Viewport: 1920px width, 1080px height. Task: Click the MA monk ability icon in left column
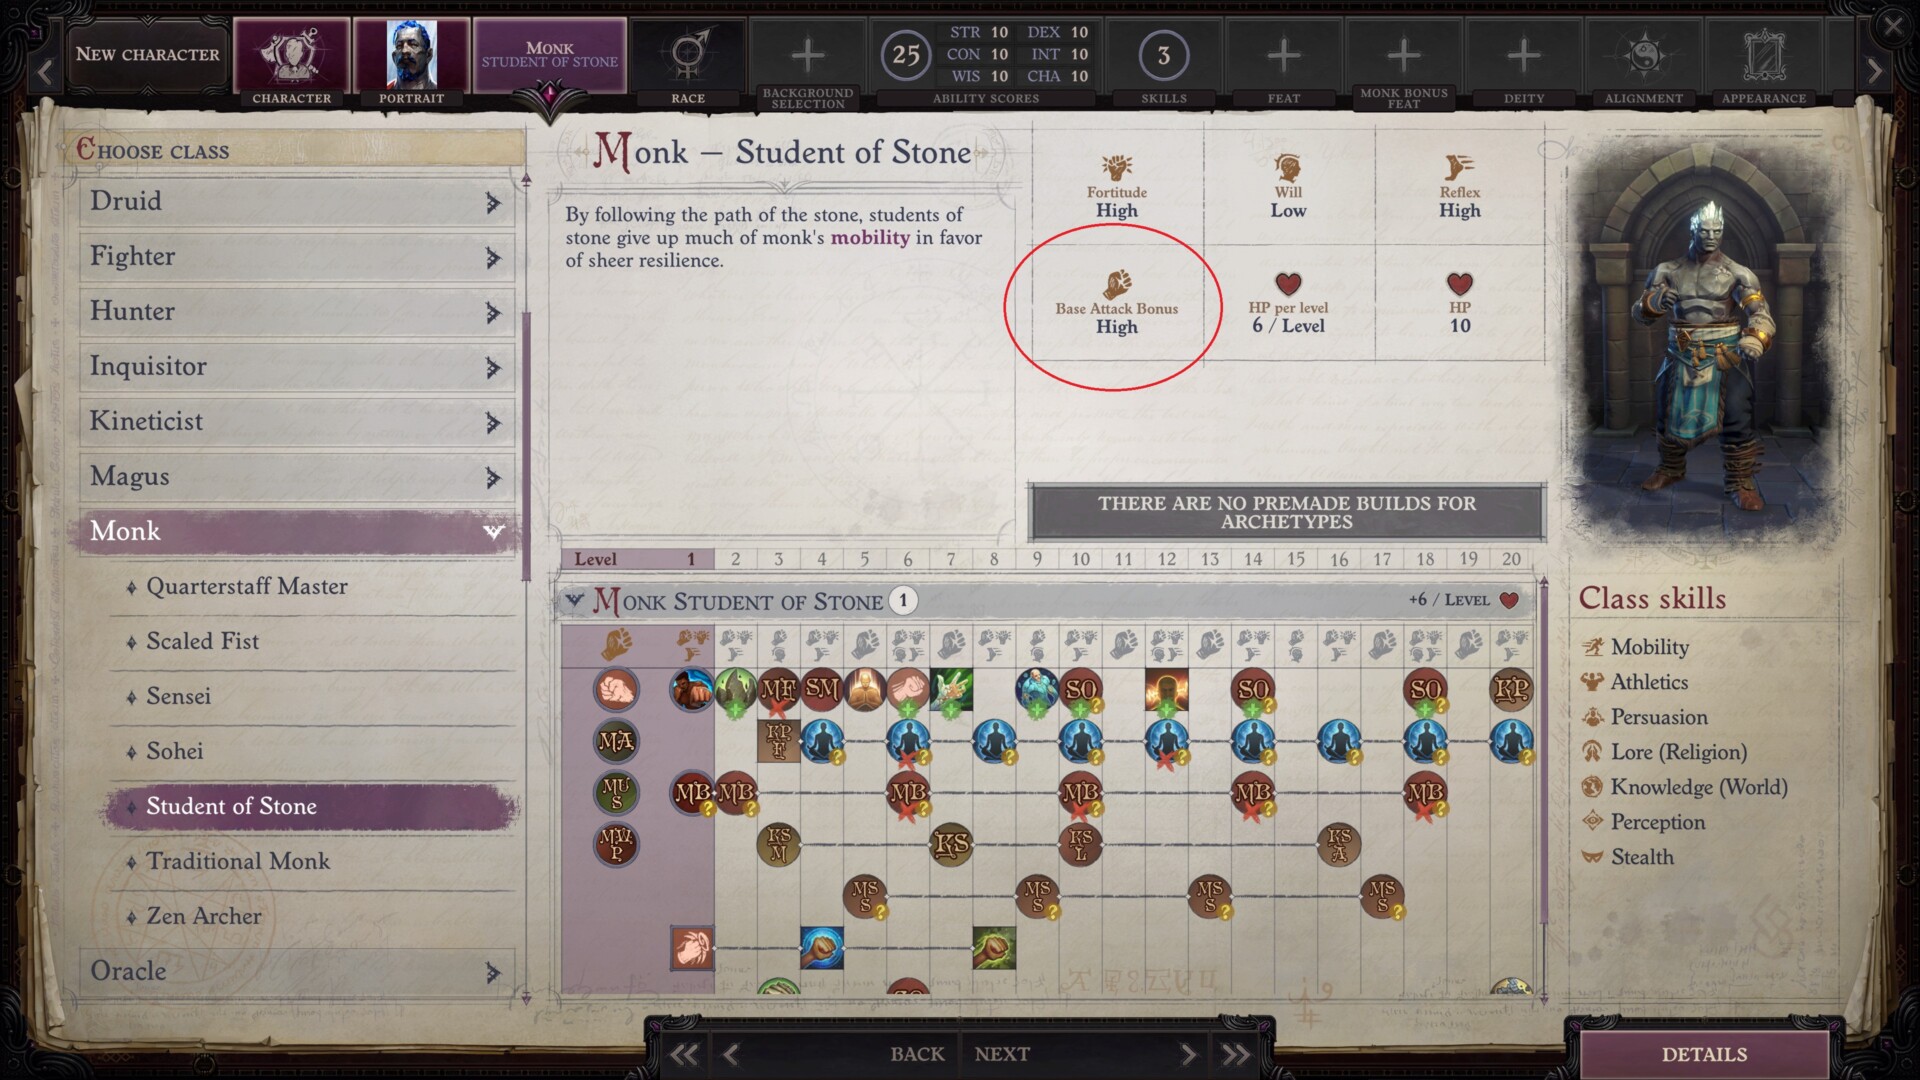[616, 741]
